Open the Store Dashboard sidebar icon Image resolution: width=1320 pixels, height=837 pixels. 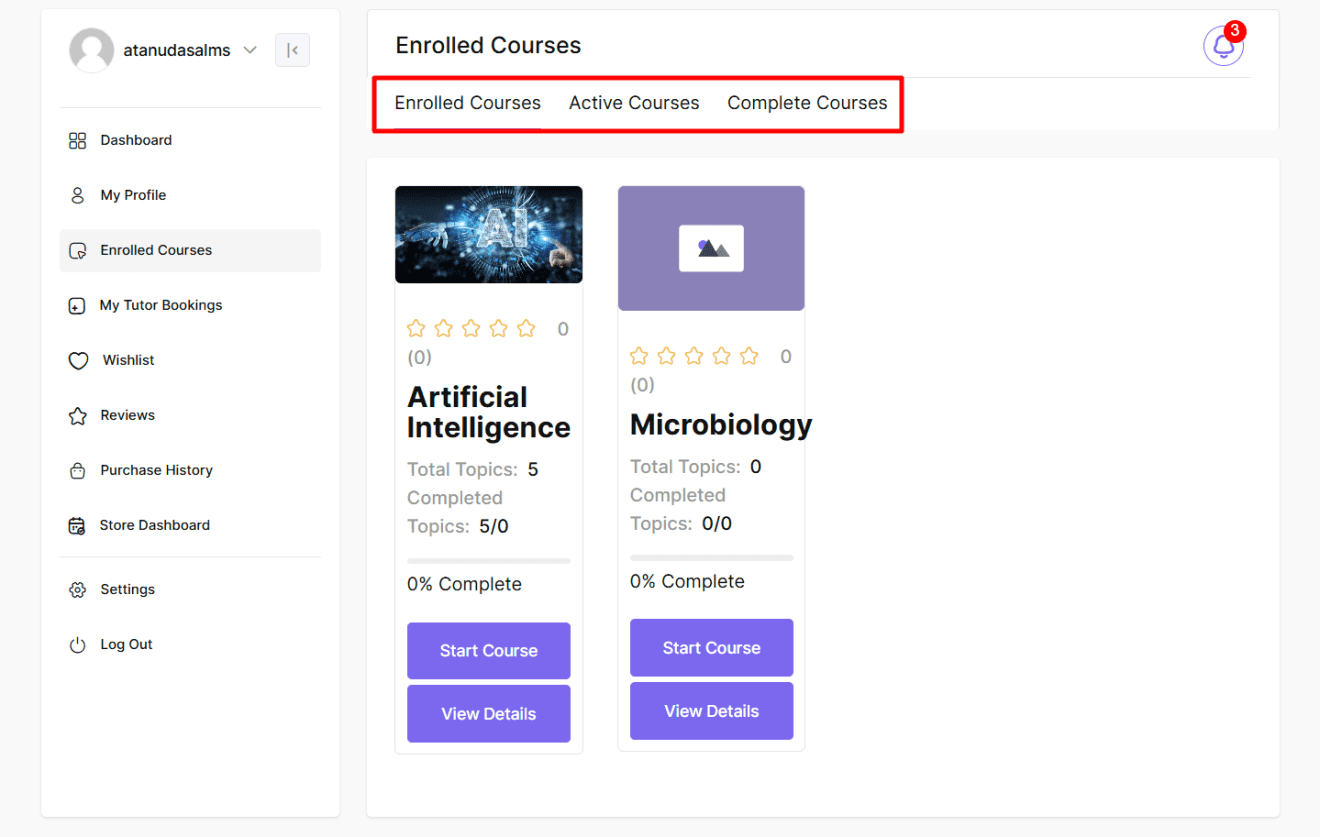pos(78,525)
